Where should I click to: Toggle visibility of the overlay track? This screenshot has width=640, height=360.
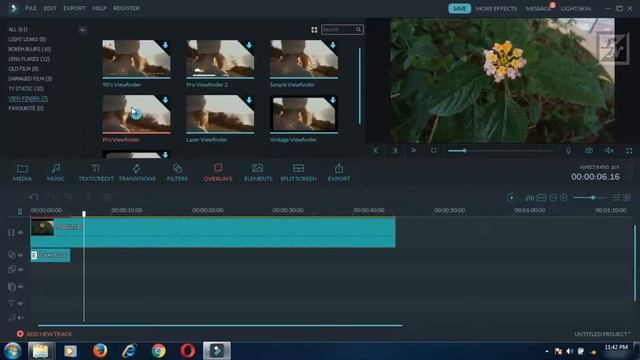[20, 255]
